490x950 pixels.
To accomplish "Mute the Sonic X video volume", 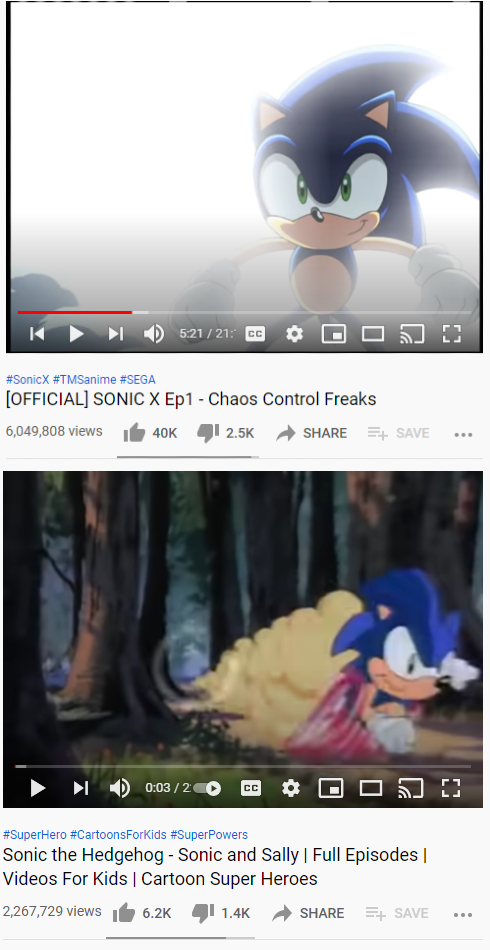I will point(153,334).
